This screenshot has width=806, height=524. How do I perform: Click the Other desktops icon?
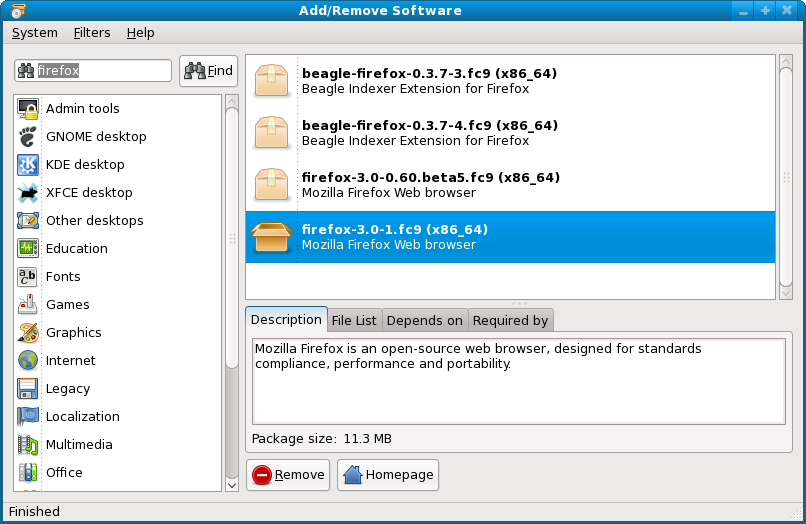point(28,221)
